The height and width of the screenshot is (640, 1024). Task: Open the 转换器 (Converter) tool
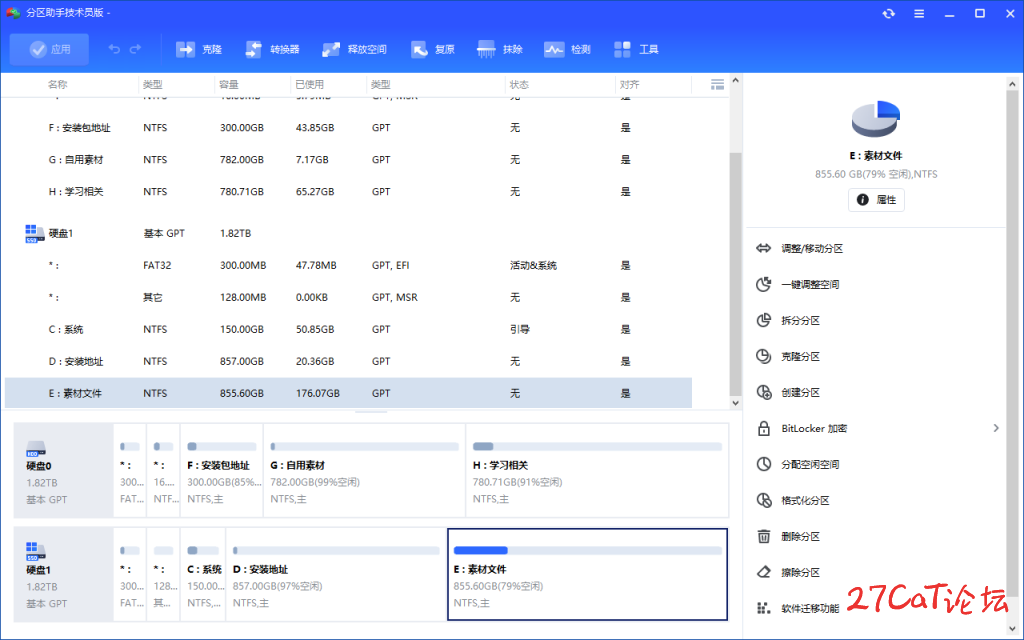[254, 49]
